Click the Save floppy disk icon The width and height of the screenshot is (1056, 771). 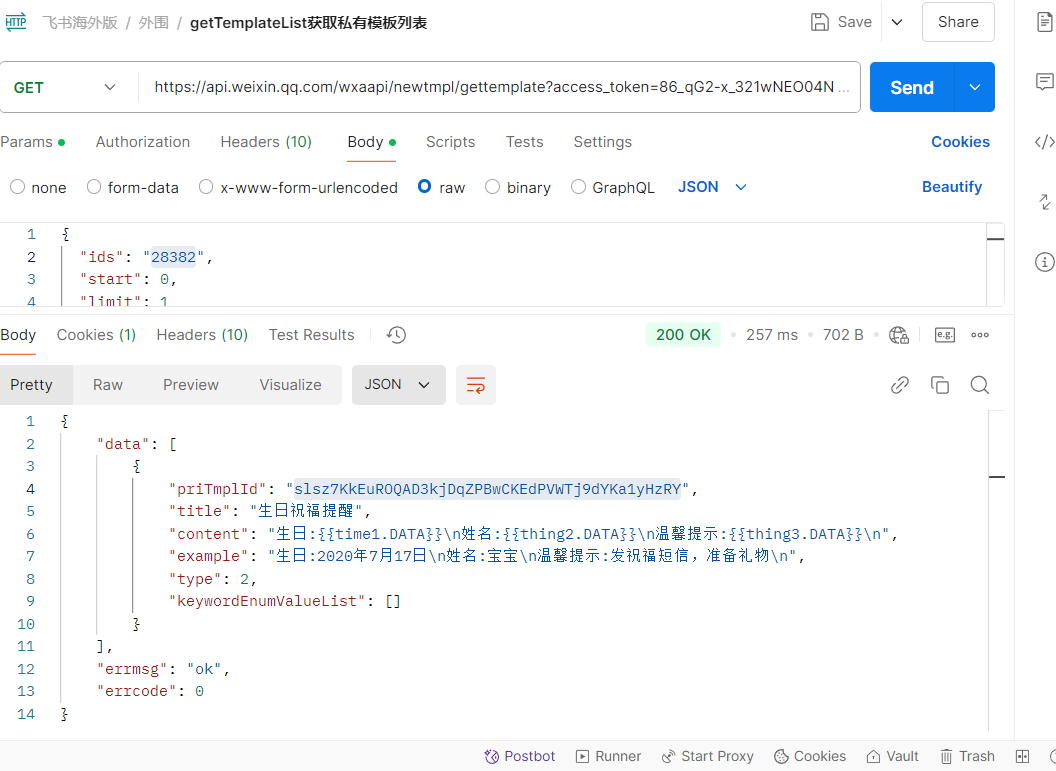820,22
